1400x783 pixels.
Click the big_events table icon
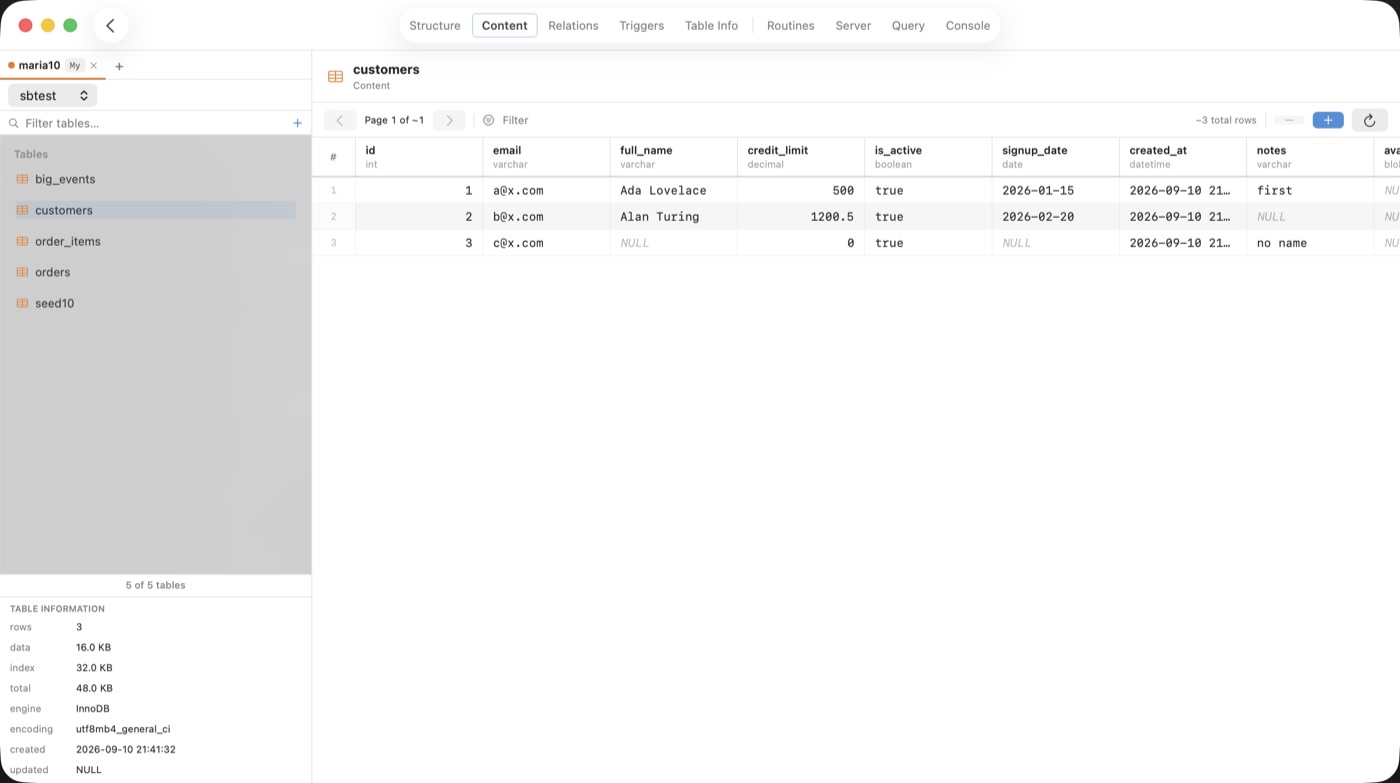[22, 179]
